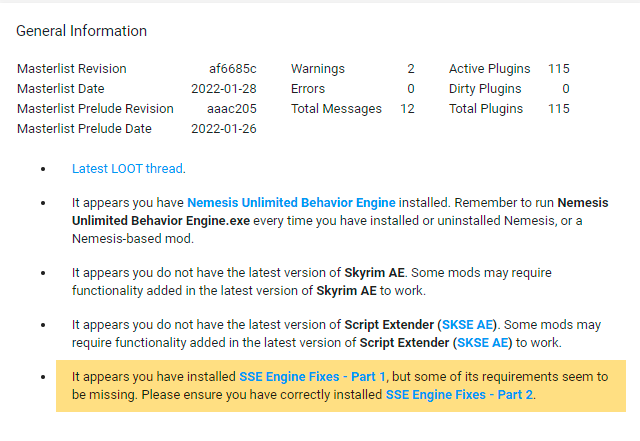
Task: Open SSE Engine Fixes - Part 2 link
Action: 459,394
